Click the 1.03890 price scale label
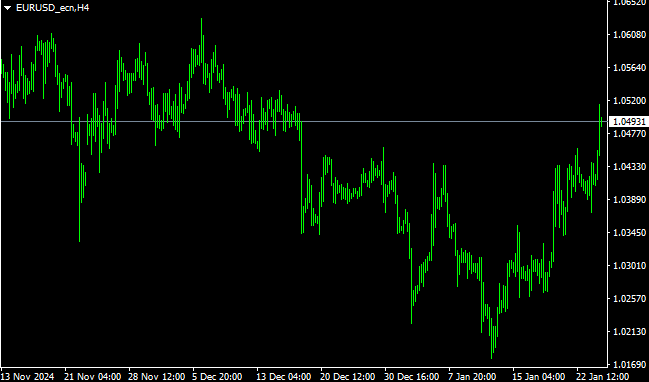649x382 pixels. click(x=629, y=199)
